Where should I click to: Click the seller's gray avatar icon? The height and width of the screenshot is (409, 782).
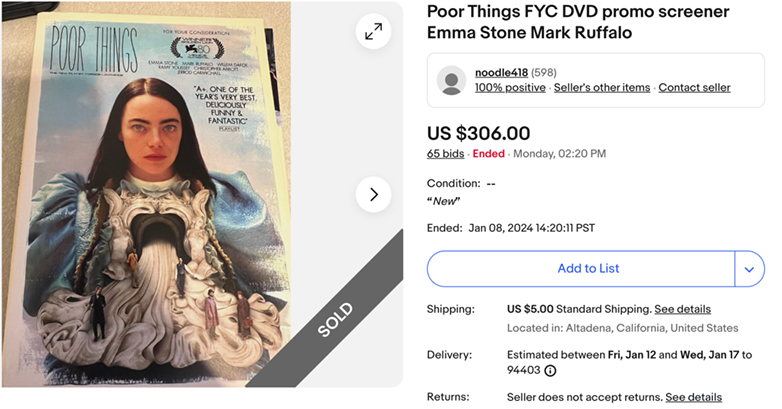coord(452,80)
